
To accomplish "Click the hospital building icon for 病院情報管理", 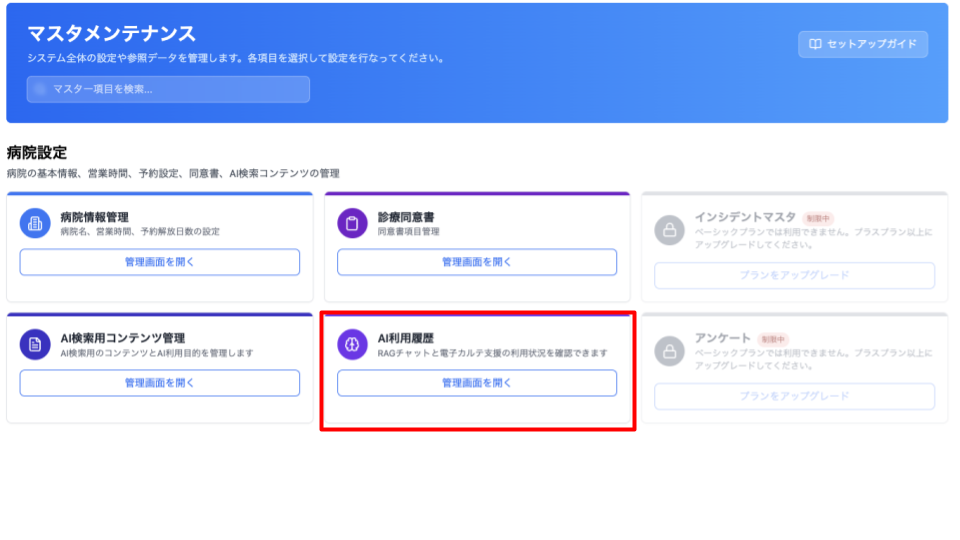I will pos(35,223).
